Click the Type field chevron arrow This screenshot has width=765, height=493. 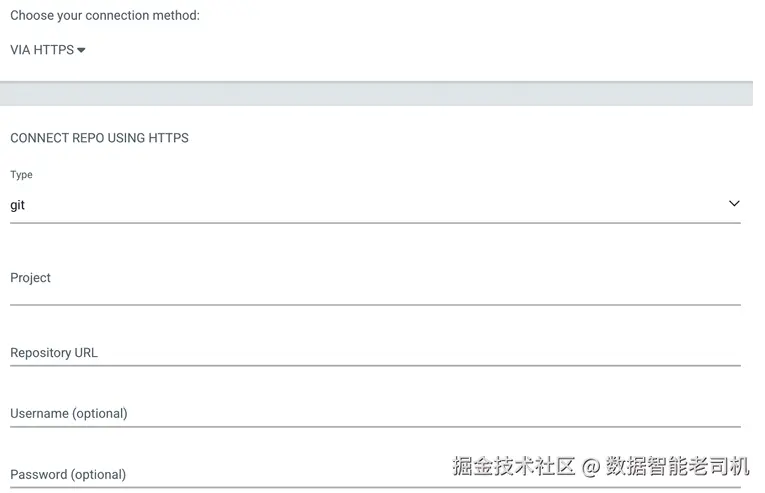click(734, 204)
